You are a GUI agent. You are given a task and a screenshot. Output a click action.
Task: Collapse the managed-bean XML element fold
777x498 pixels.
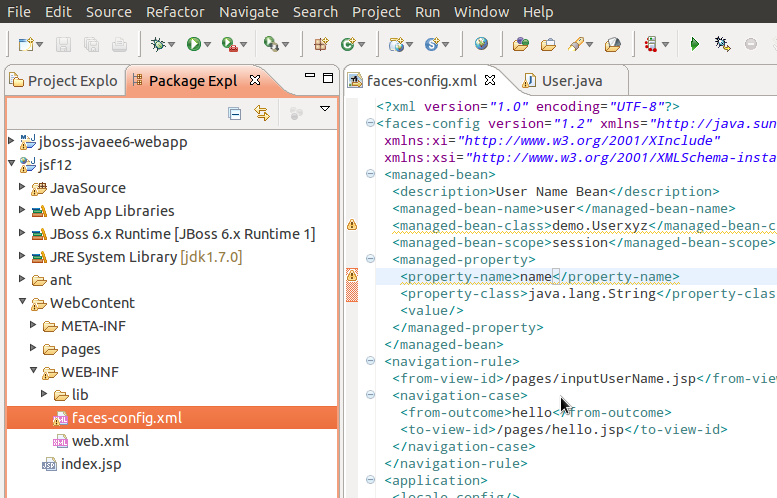click(371, 174)
